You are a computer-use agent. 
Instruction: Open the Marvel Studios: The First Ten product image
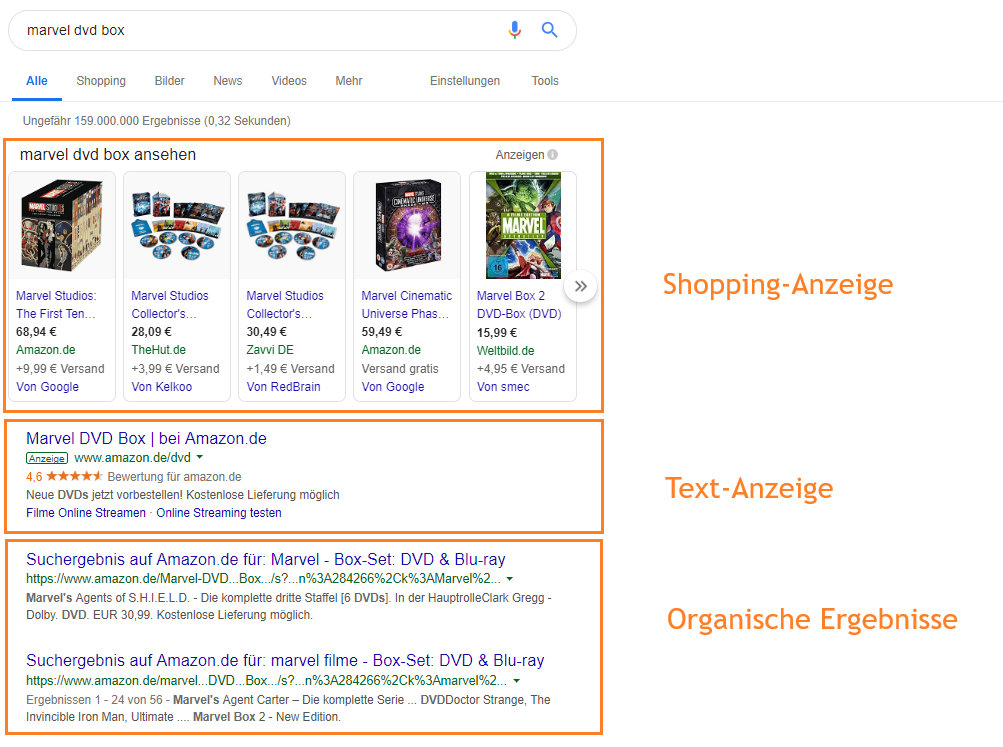(x=61, y=225)
